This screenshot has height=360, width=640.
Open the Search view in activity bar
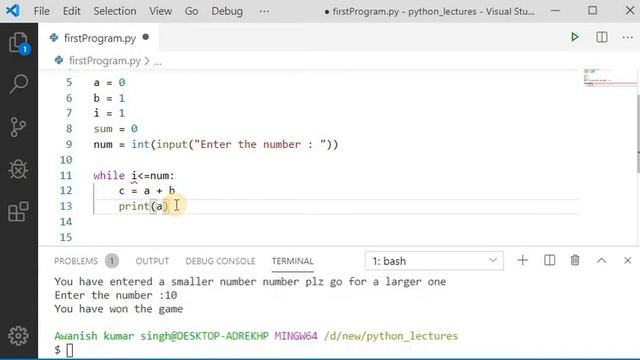pos(19,84)
